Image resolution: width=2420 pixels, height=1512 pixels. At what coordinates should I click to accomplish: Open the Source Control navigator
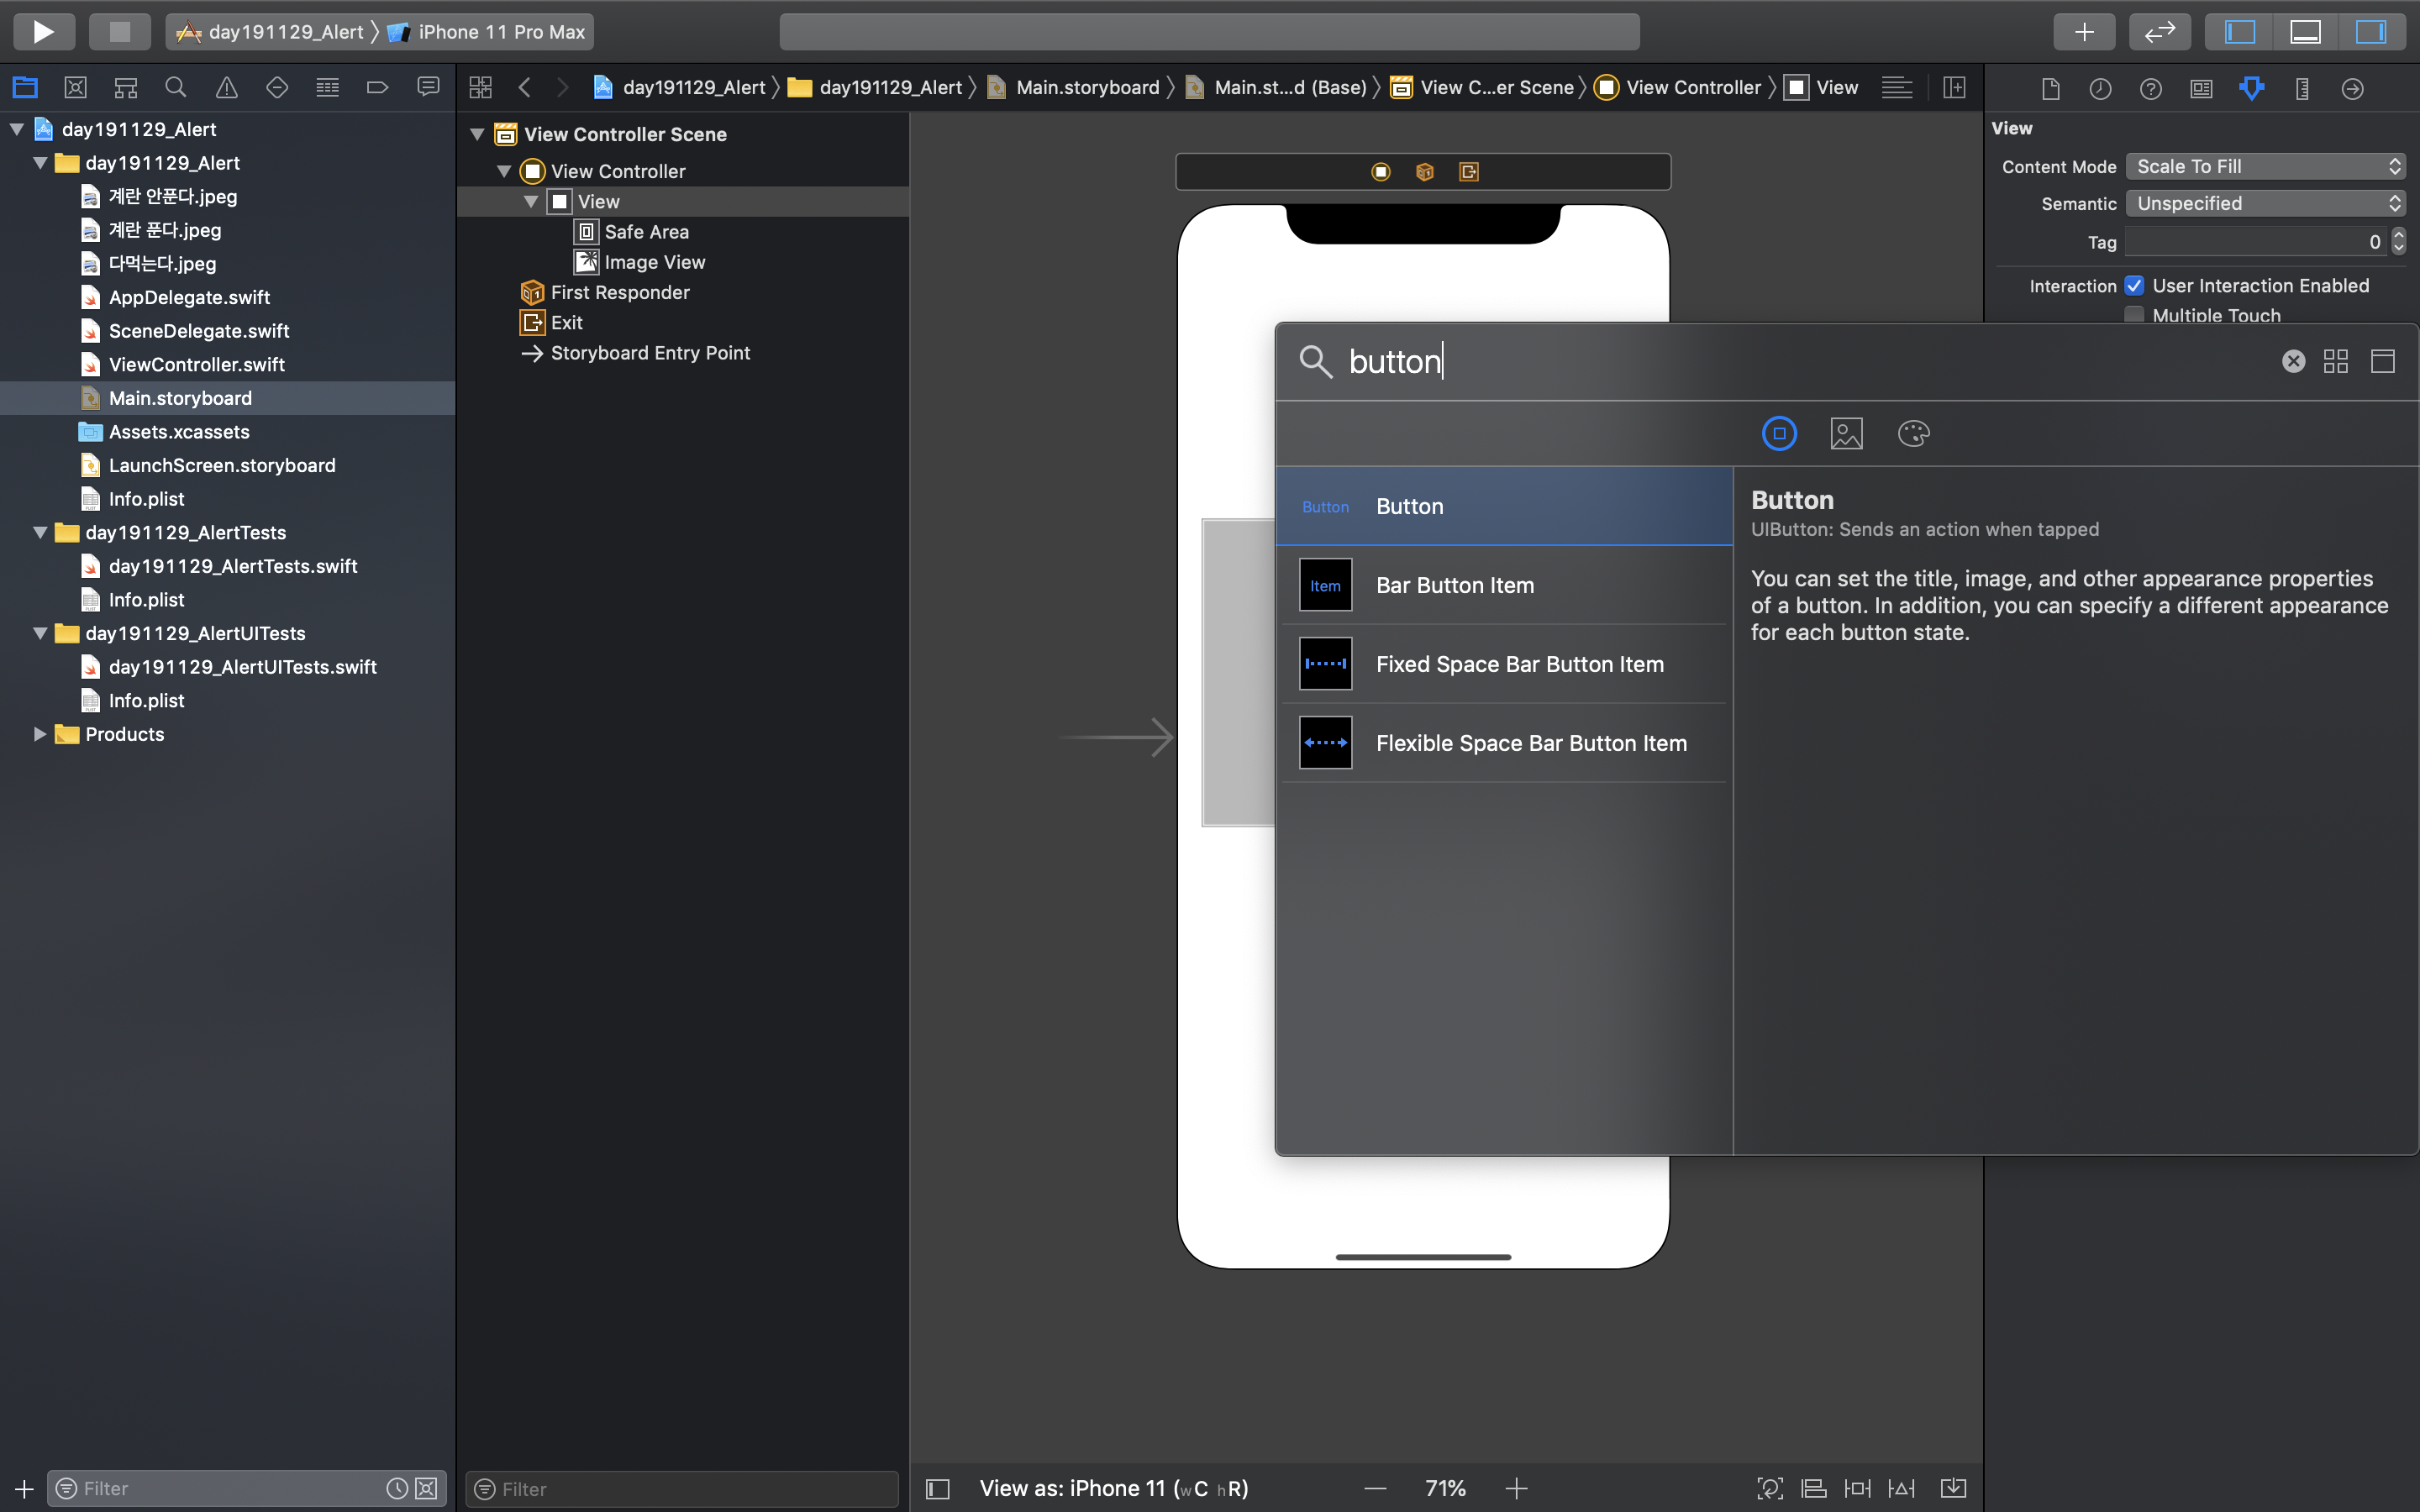click(75, 87)
